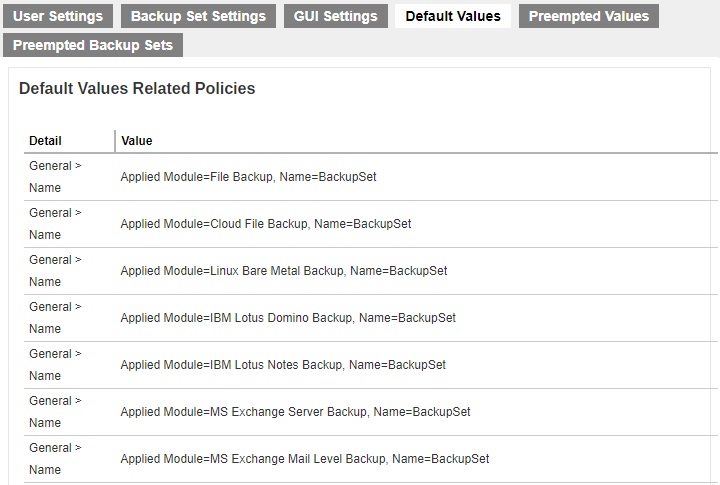Select the IBM Lotus Notes Backup row
The image size is (720, 485).
(283, 365)
